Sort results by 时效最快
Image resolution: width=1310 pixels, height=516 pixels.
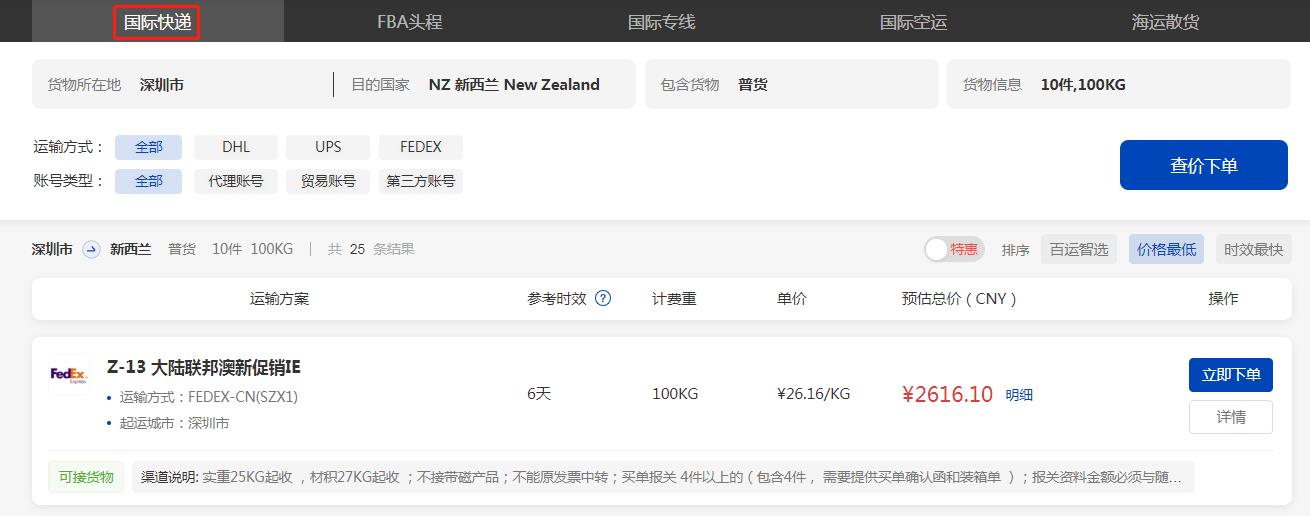click(1254, 249)
